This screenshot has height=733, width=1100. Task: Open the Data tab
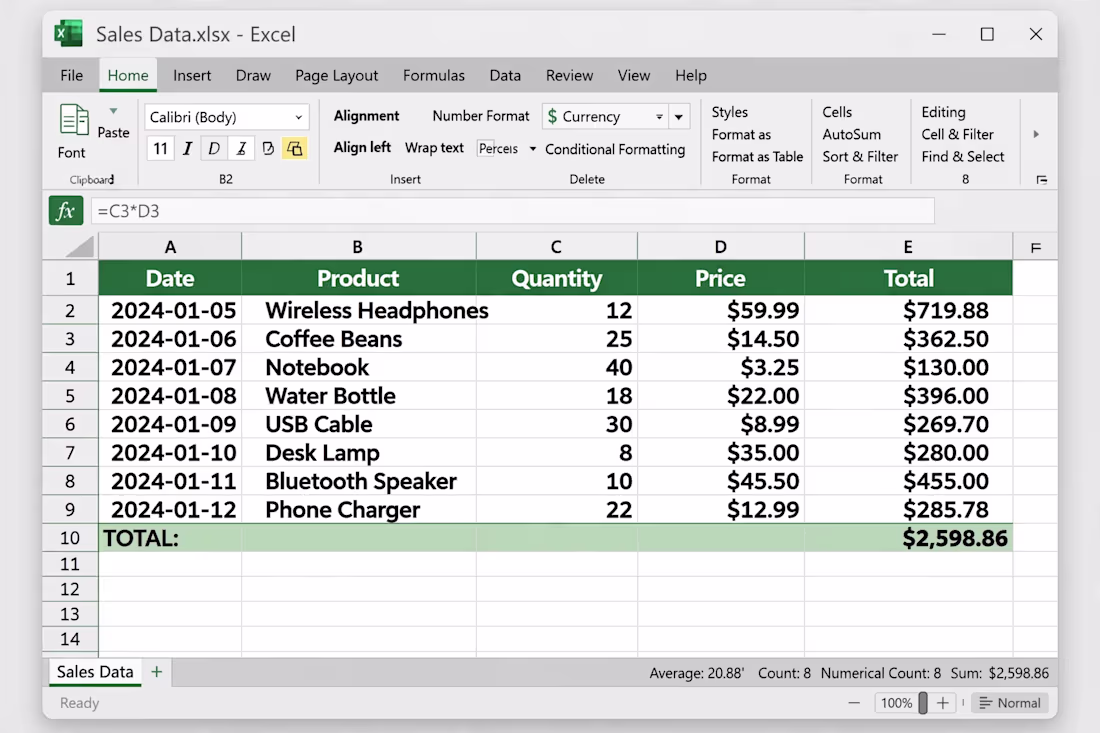[505, 75]
